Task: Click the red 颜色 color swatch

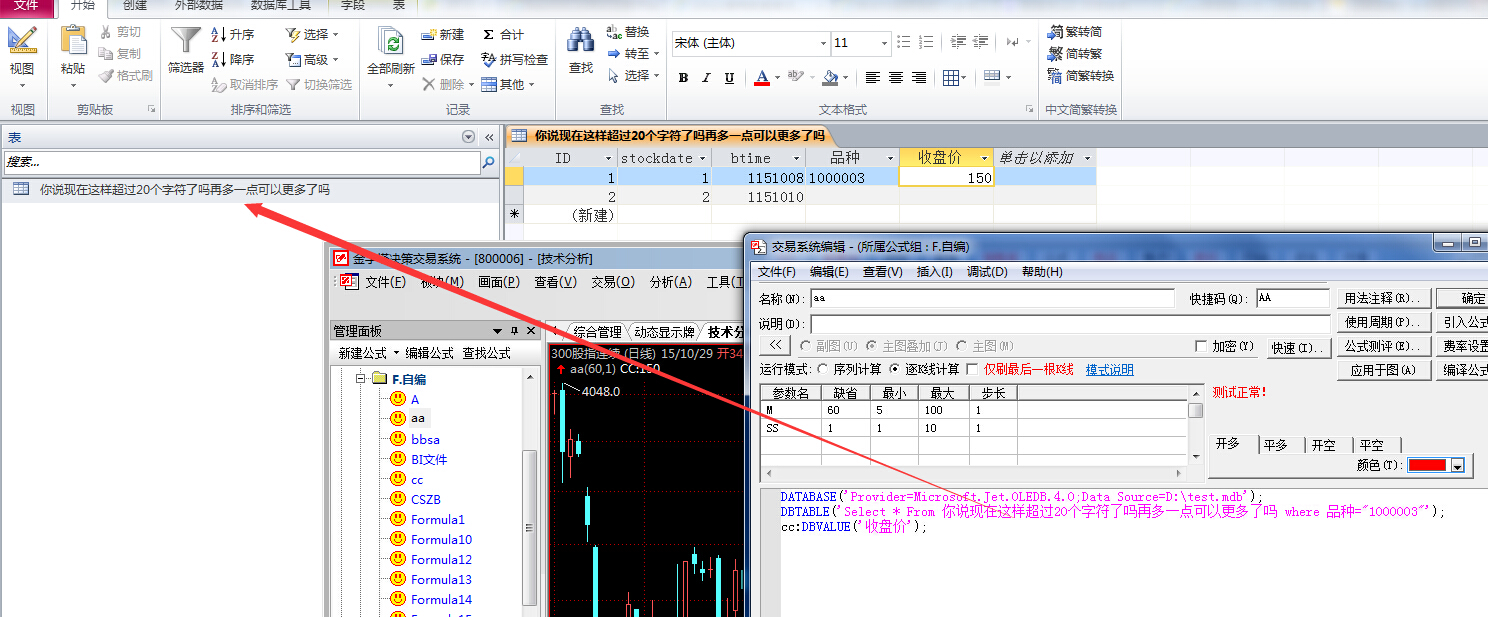Action: click(1427, 465)
